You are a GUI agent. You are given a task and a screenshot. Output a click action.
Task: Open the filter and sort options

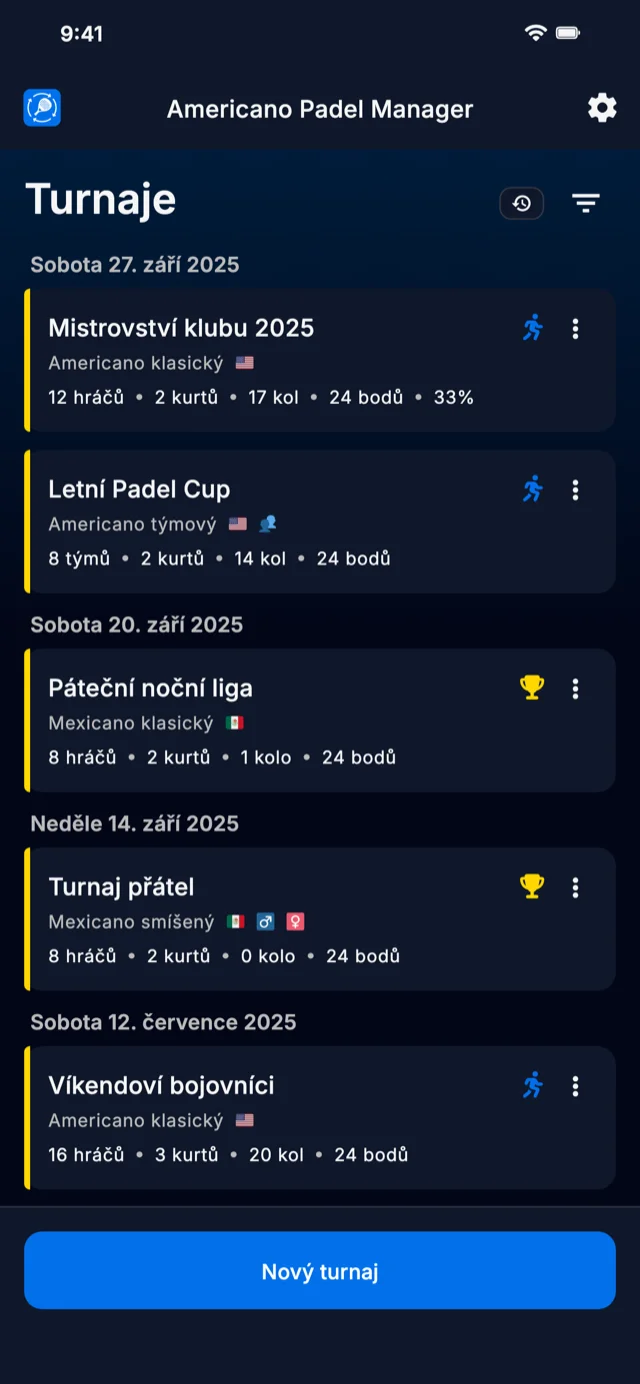point(586,204)
